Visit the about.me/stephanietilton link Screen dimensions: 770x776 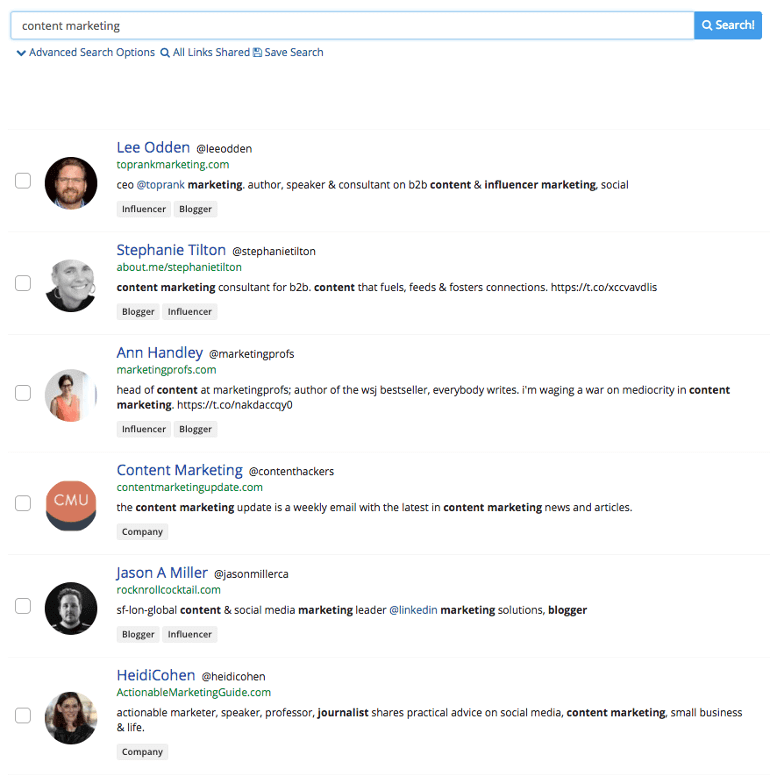tap(179, 267)
